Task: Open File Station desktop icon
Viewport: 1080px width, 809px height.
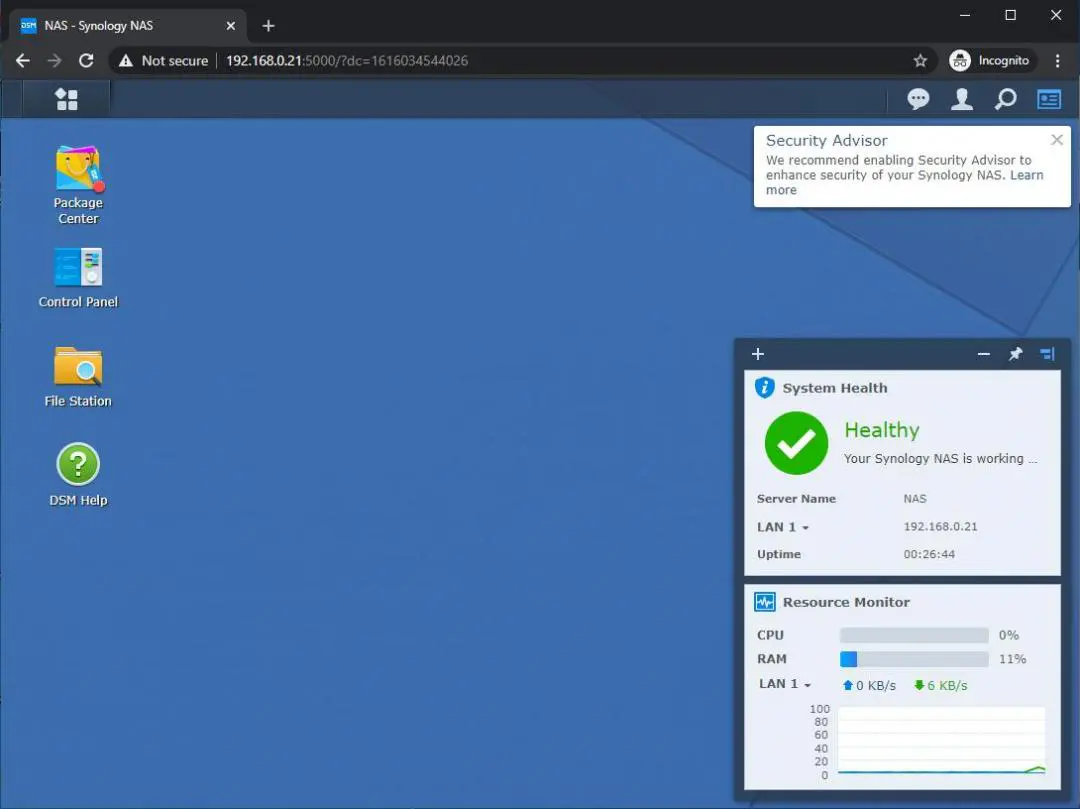Action: pos(78,377)
